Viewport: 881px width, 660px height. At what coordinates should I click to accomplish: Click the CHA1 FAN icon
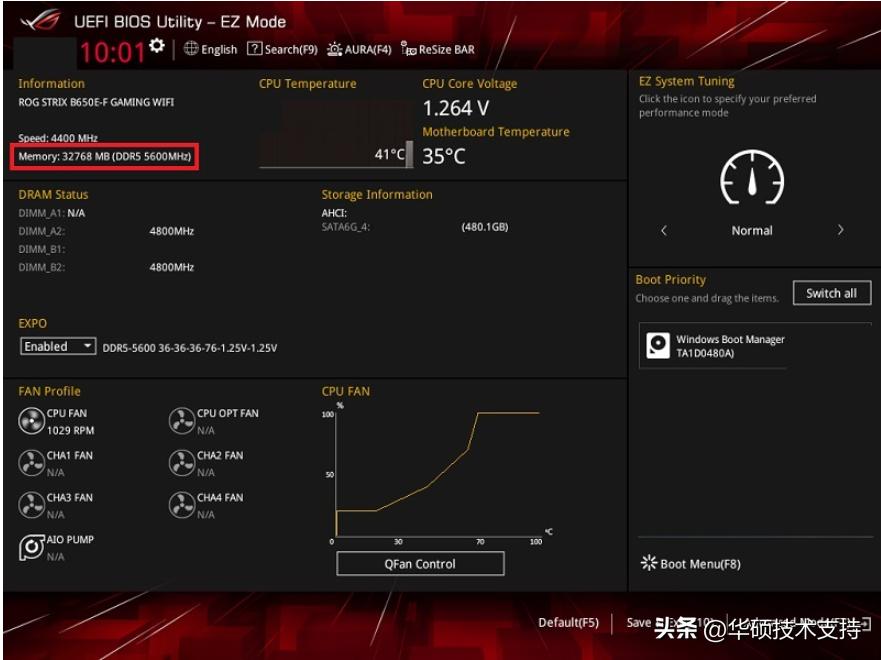click(x=31, y=463)
